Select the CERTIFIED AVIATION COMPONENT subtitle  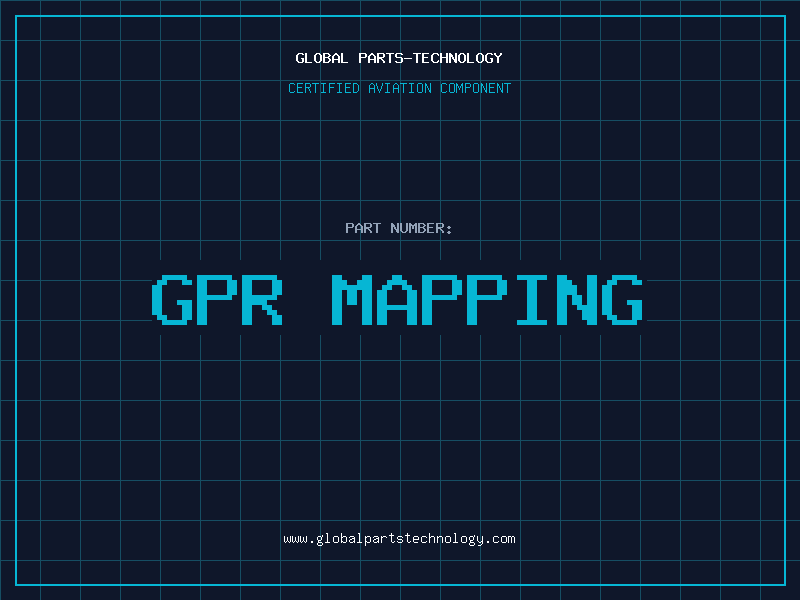(399, 88)
